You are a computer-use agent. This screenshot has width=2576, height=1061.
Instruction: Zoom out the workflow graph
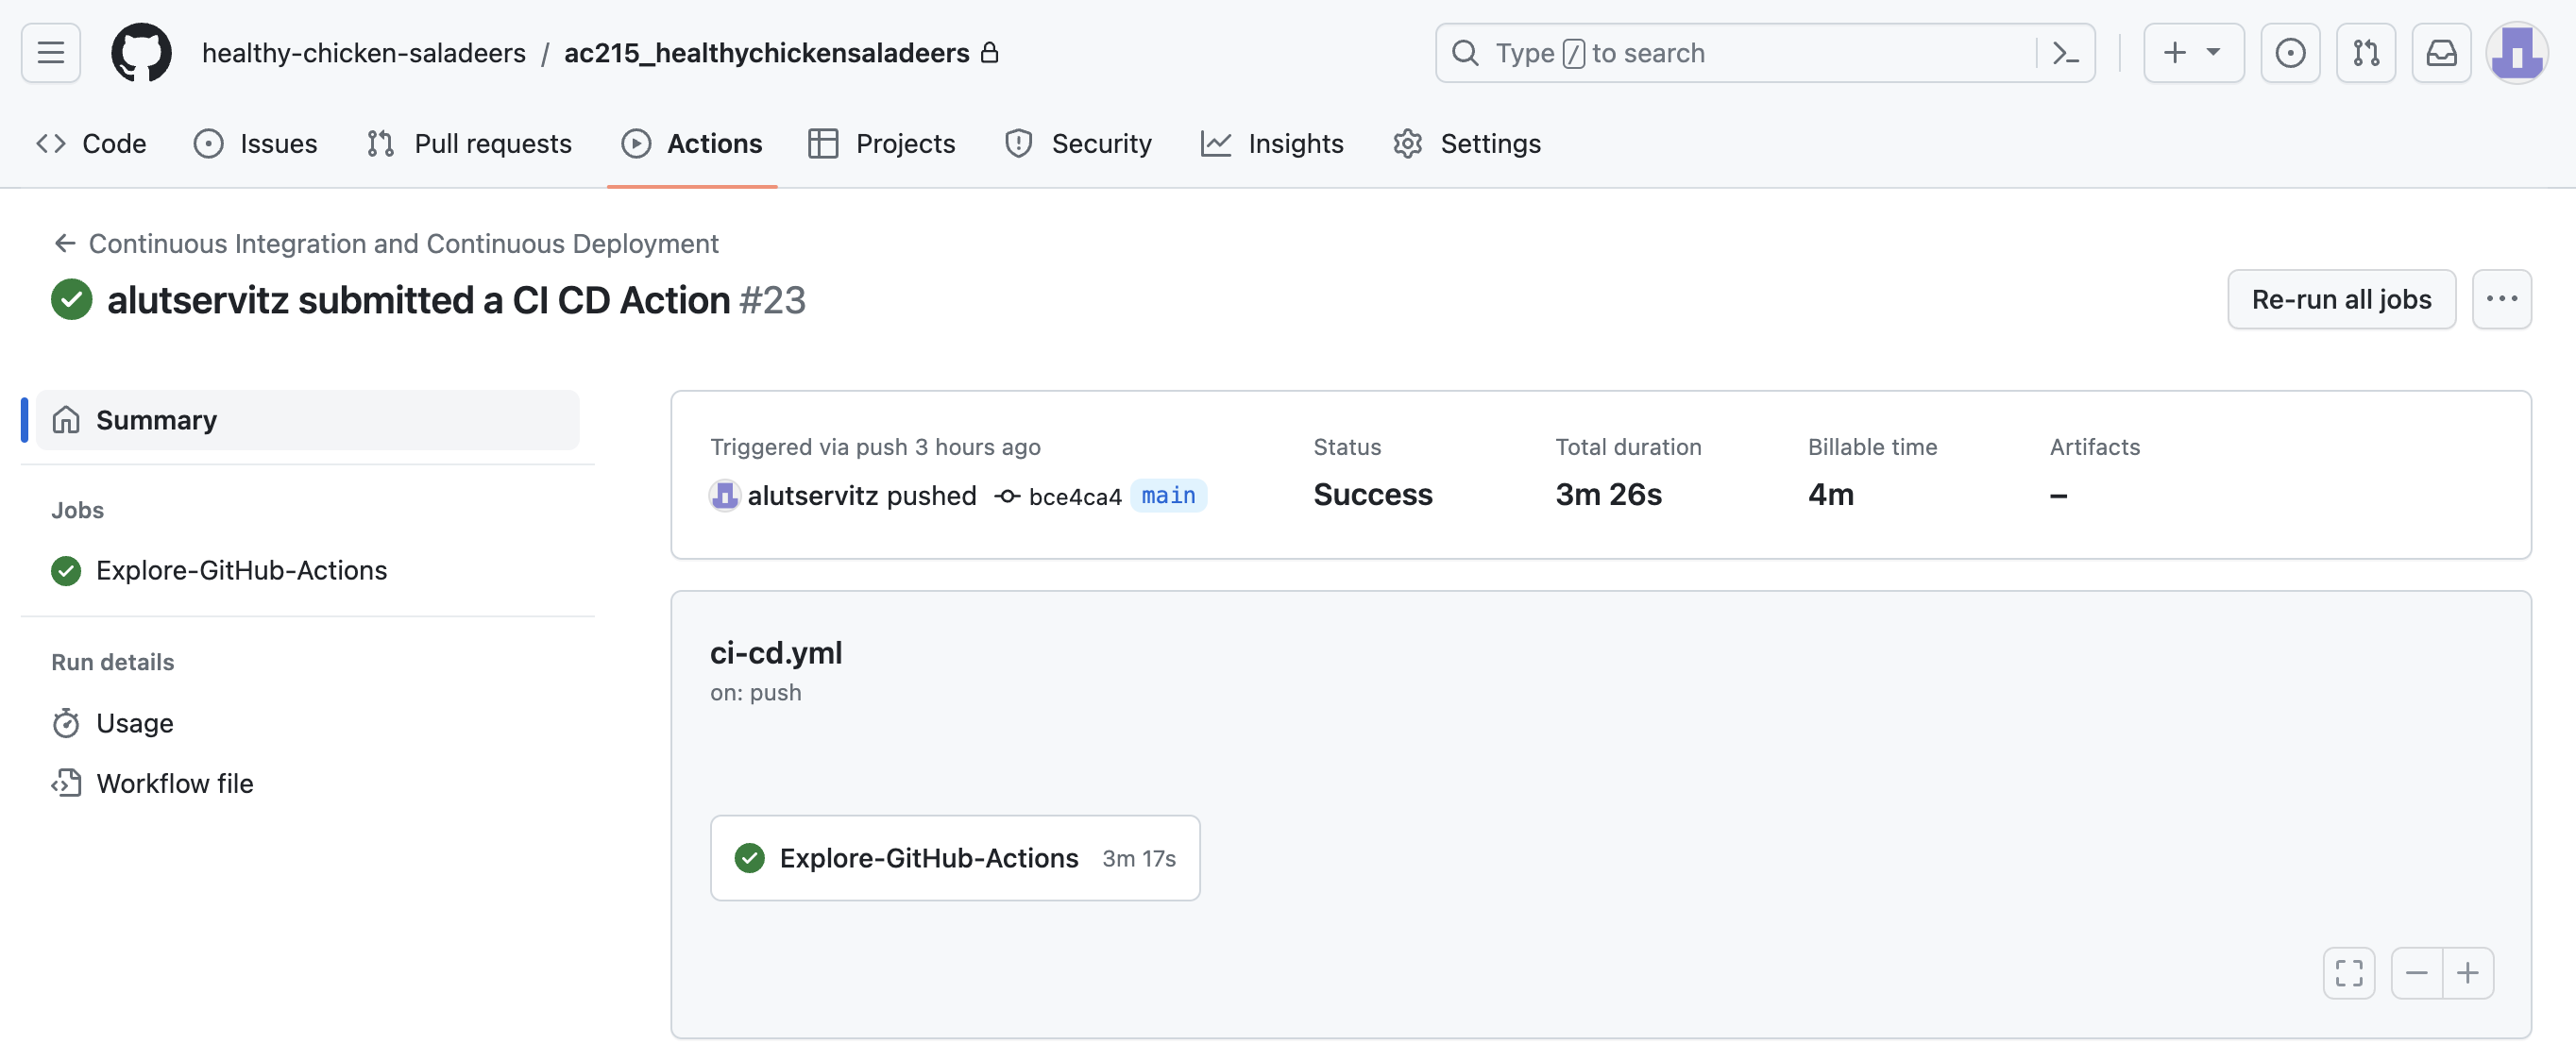point(2417,973)
